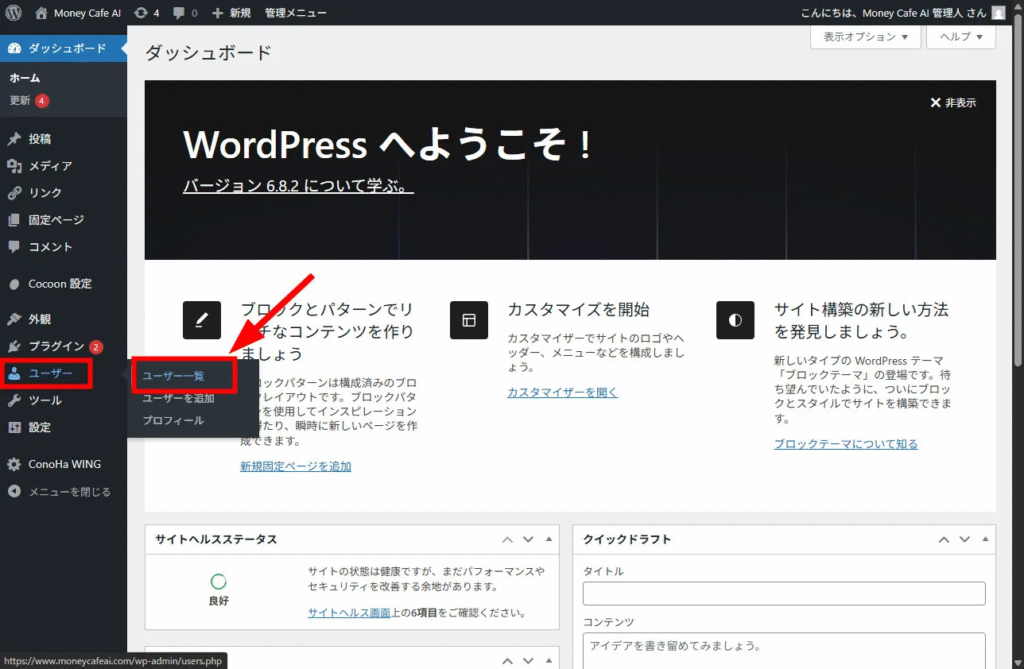This screenshot has width=1024, height=669.
Task: Click the ダッシュボード page heading
Action: click(208, 52)
